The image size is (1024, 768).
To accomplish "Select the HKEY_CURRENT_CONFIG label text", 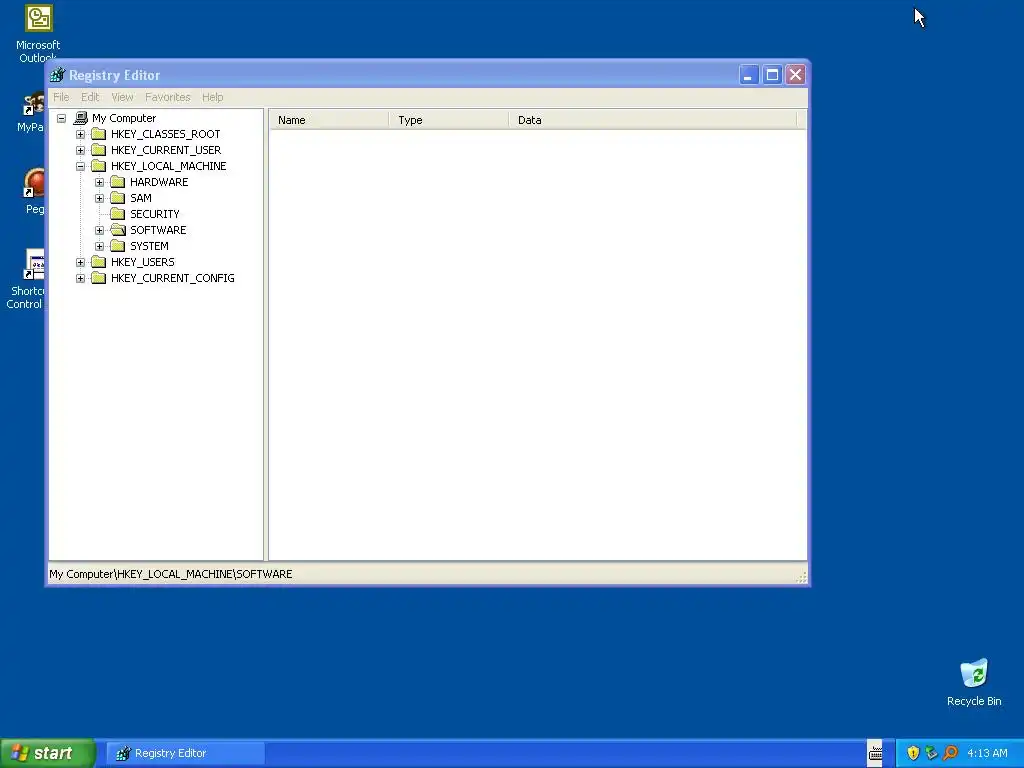I will coord(172,278).
